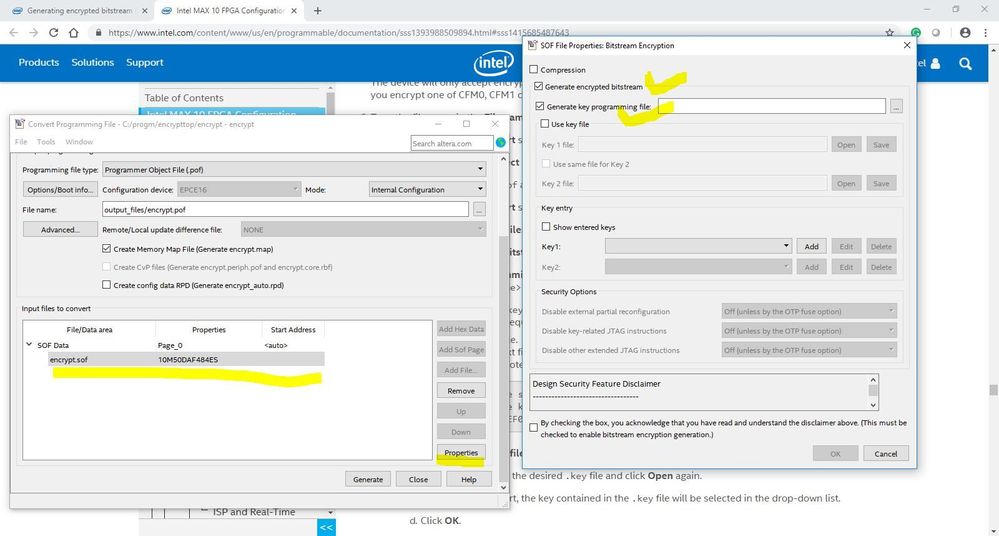Open the Window menu
Image resolution: width=999 pixels, height=536 pixels.
(79, 141)
